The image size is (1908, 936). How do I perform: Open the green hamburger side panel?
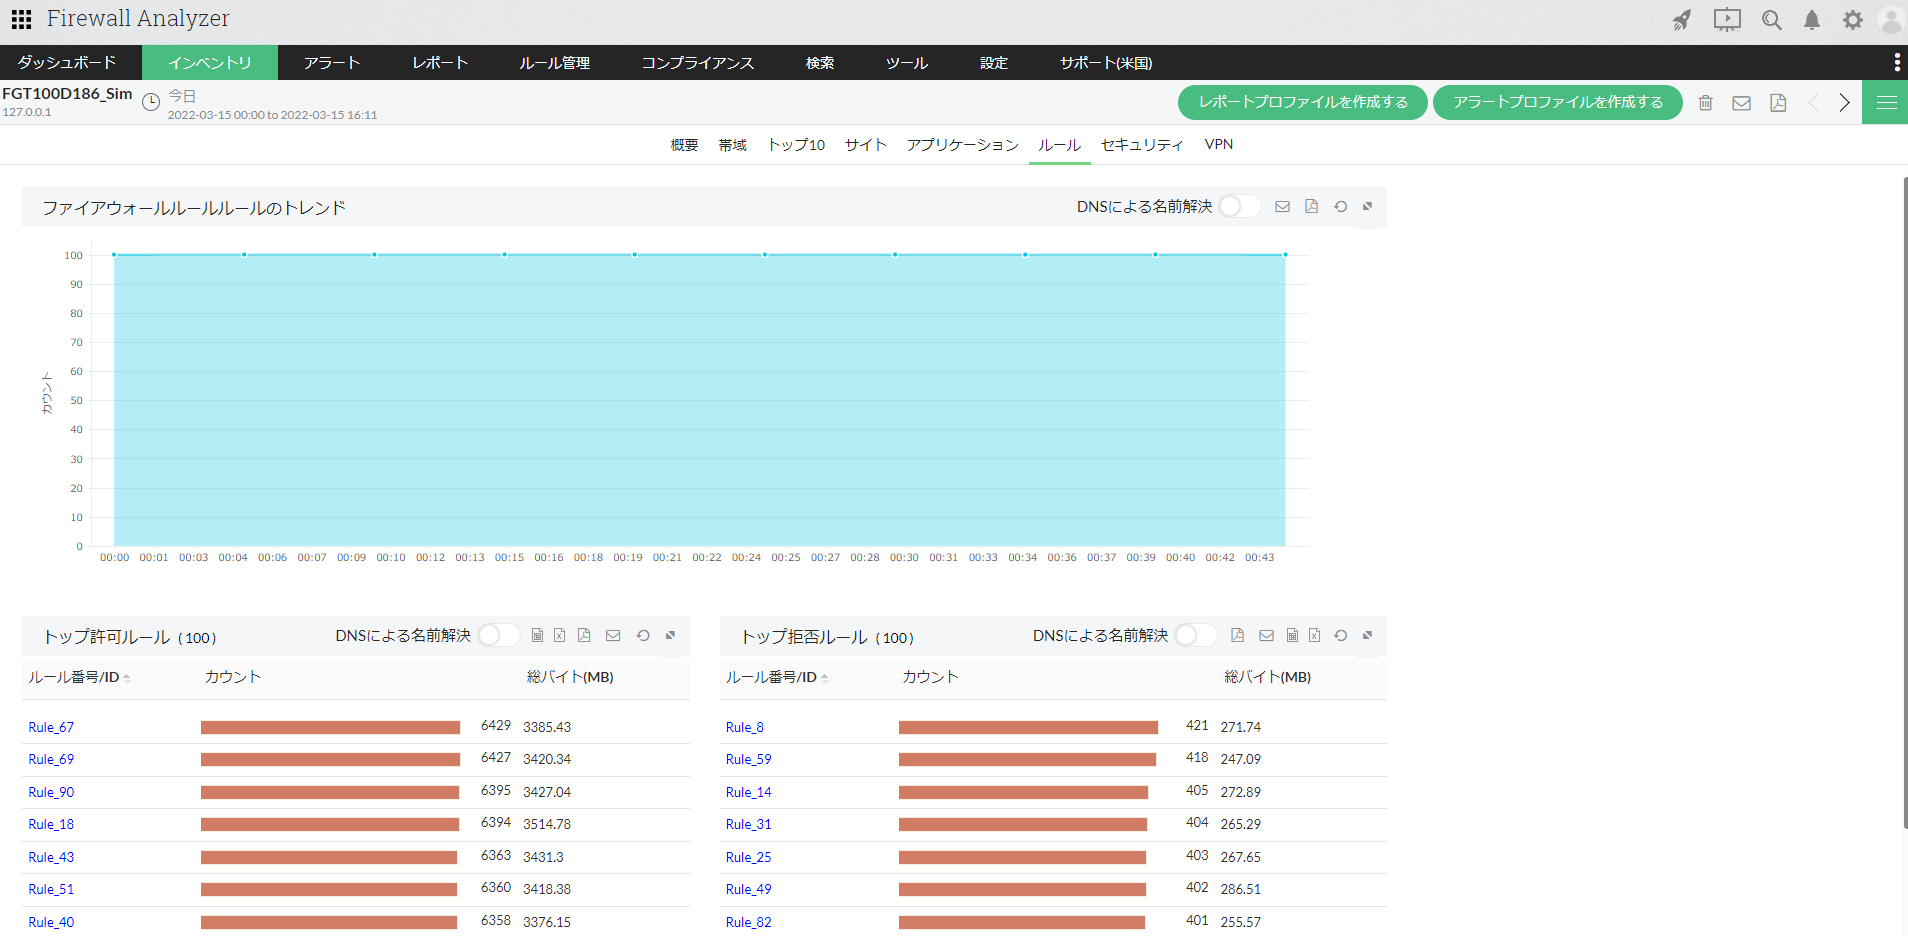tap(1886, 103)
